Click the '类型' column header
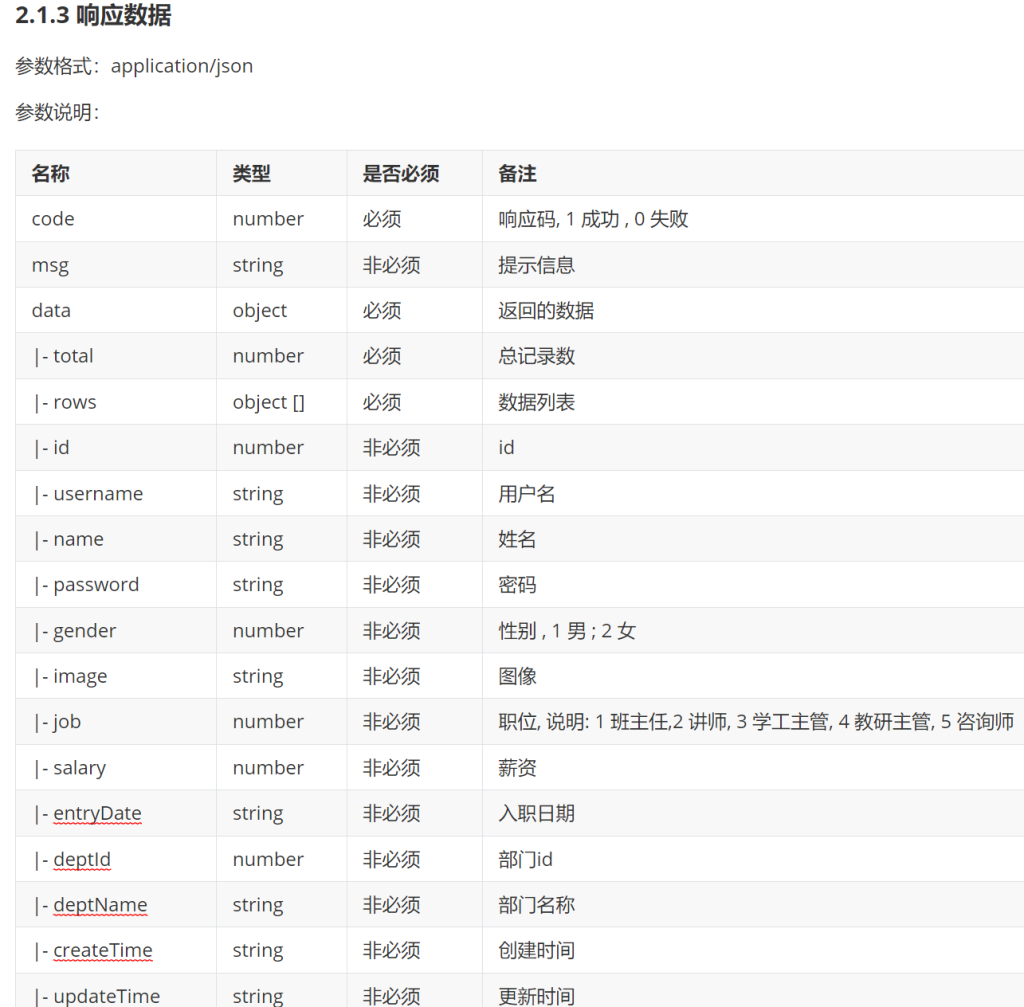The image size is (1024, 1007). [252, 174]
